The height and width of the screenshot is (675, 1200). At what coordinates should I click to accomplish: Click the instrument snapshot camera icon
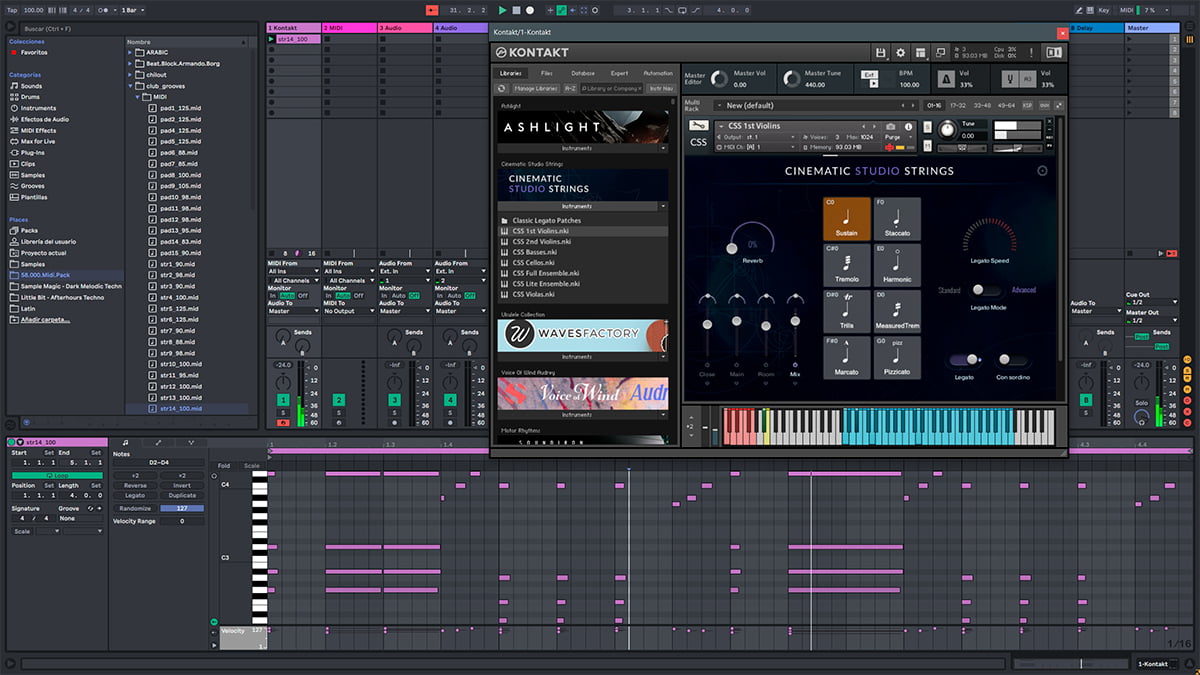coord(891,127)
